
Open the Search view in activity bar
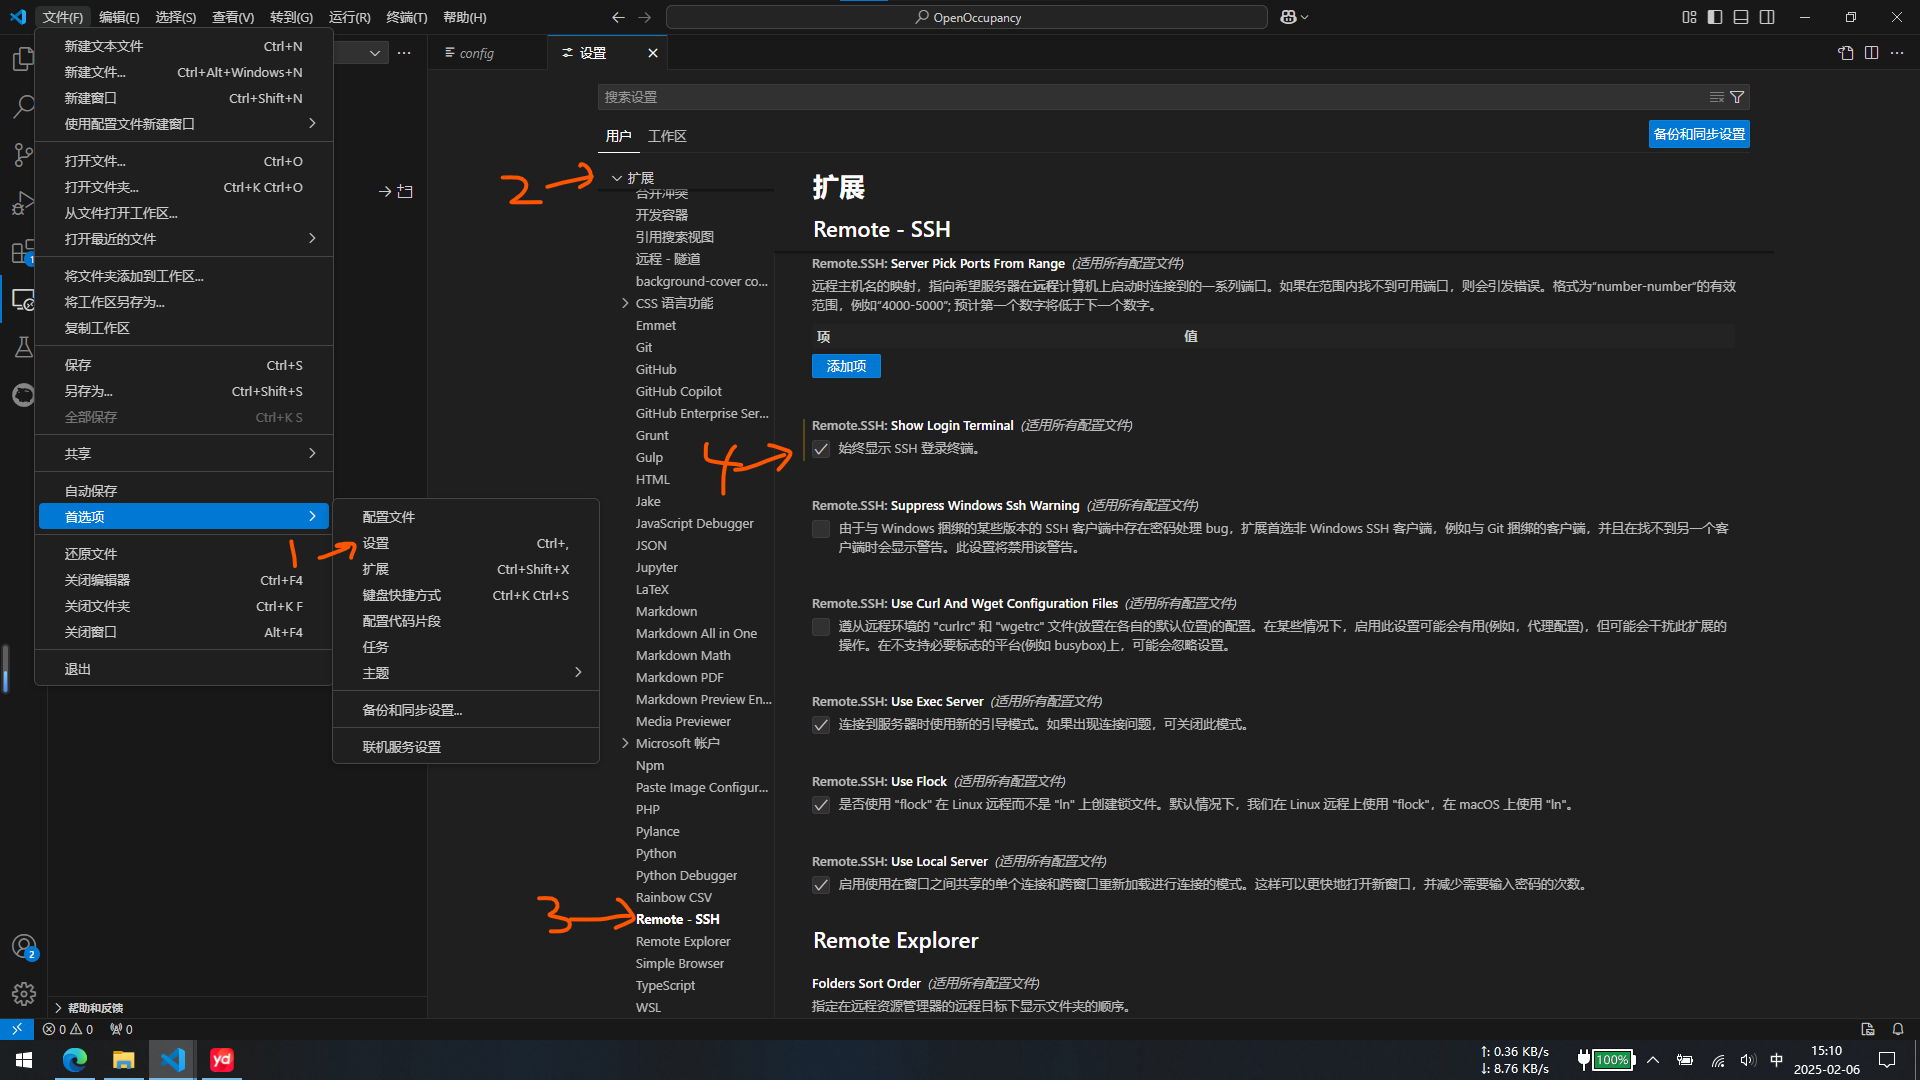(x=23, y=107)
